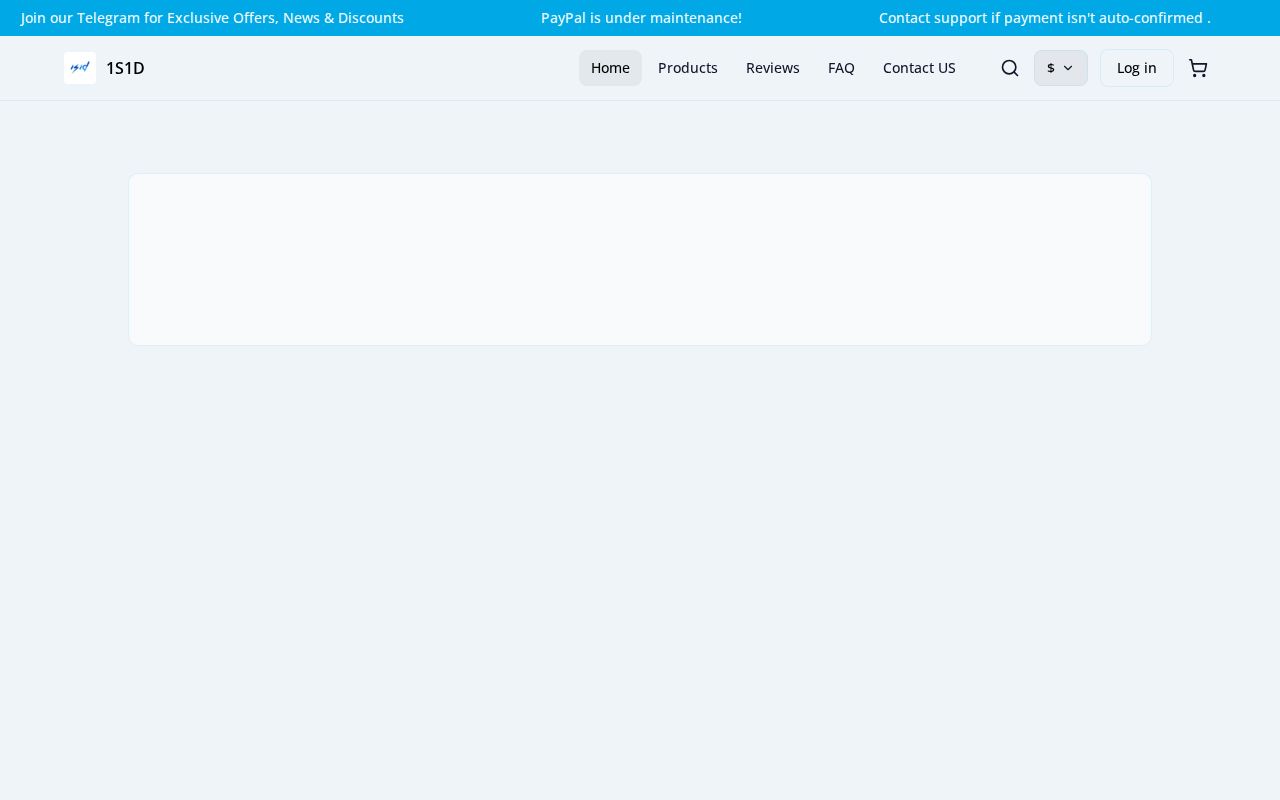Image resolution: width=1280 pixels, height=800 pixels.
Task: Click the 1S1D brand name link
Action: (x=125, y=68)
